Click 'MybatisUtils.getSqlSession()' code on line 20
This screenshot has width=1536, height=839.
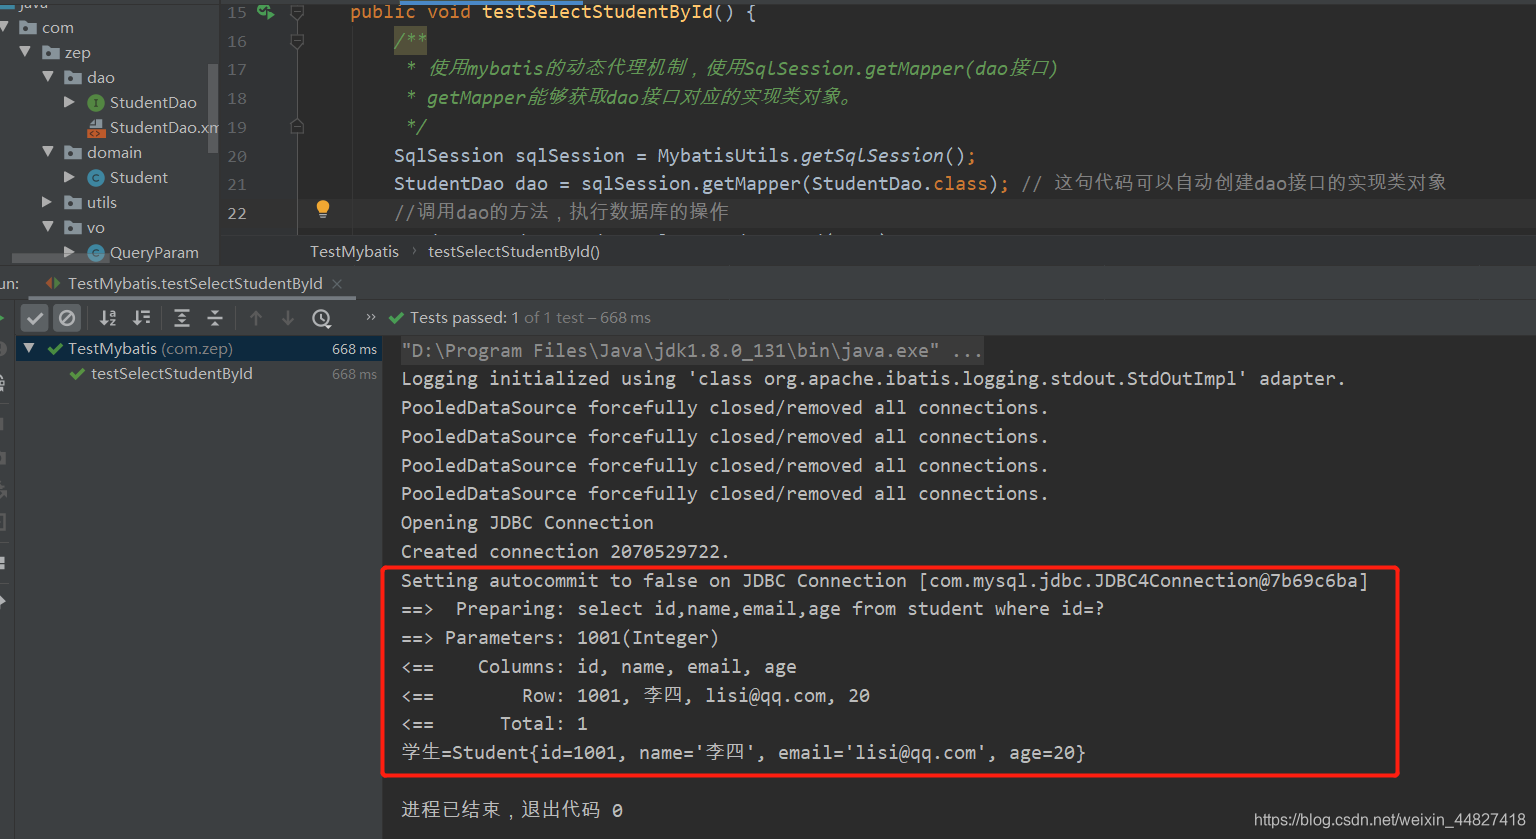tap(811, 155)
